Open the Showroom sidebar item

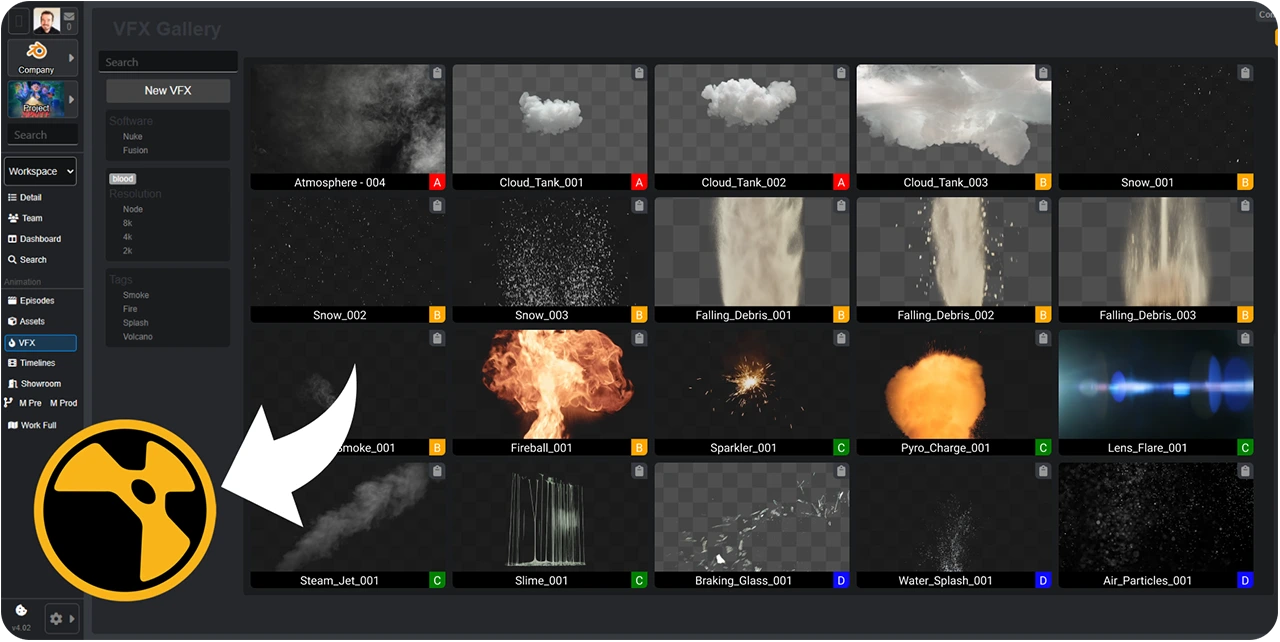[40, 383]
